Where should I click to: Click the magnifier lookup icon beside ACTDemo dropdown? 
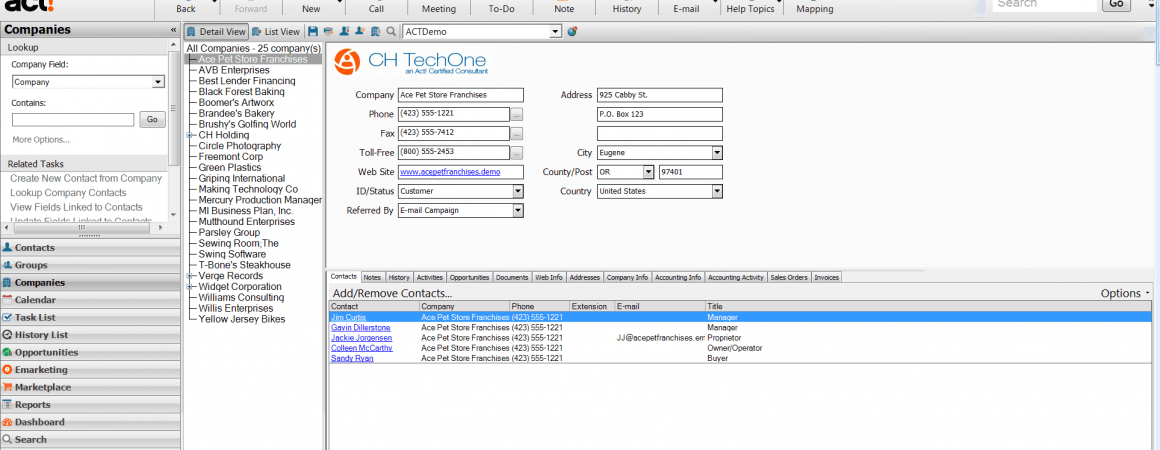[391, 32]
